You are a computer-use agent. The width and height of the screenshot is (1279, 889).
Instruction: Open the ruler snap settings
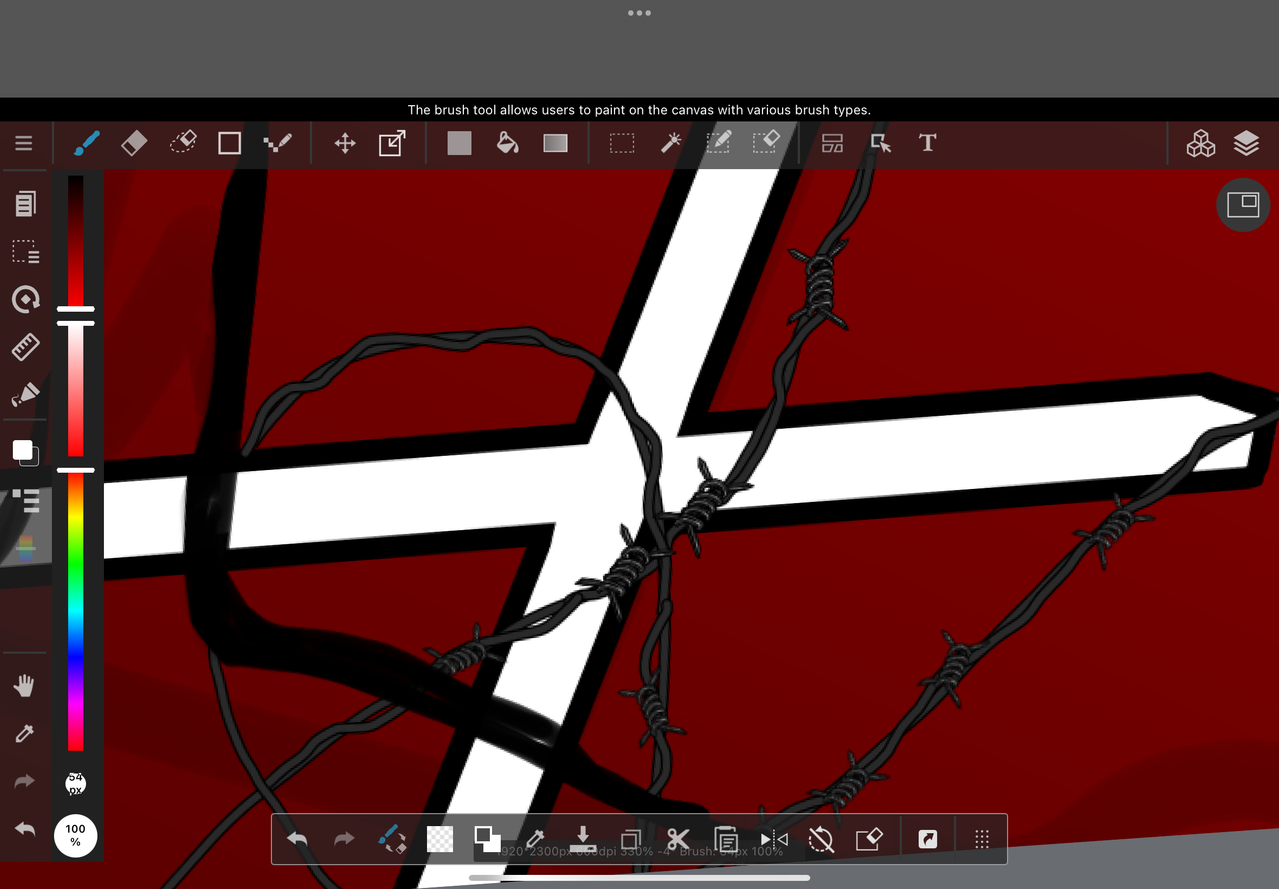(x=25, y=347)
